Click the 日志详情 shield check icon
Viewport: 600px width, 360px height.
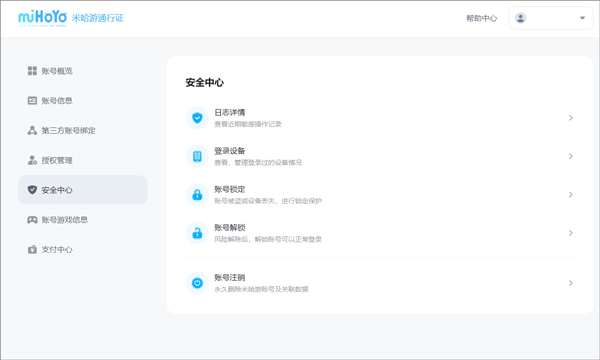click(197, 118)
